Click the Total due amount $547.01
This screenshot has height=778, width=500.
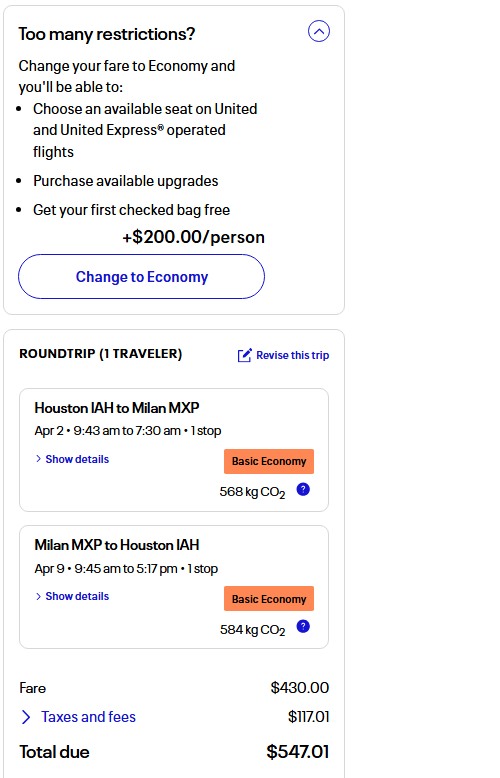(298, 752)
